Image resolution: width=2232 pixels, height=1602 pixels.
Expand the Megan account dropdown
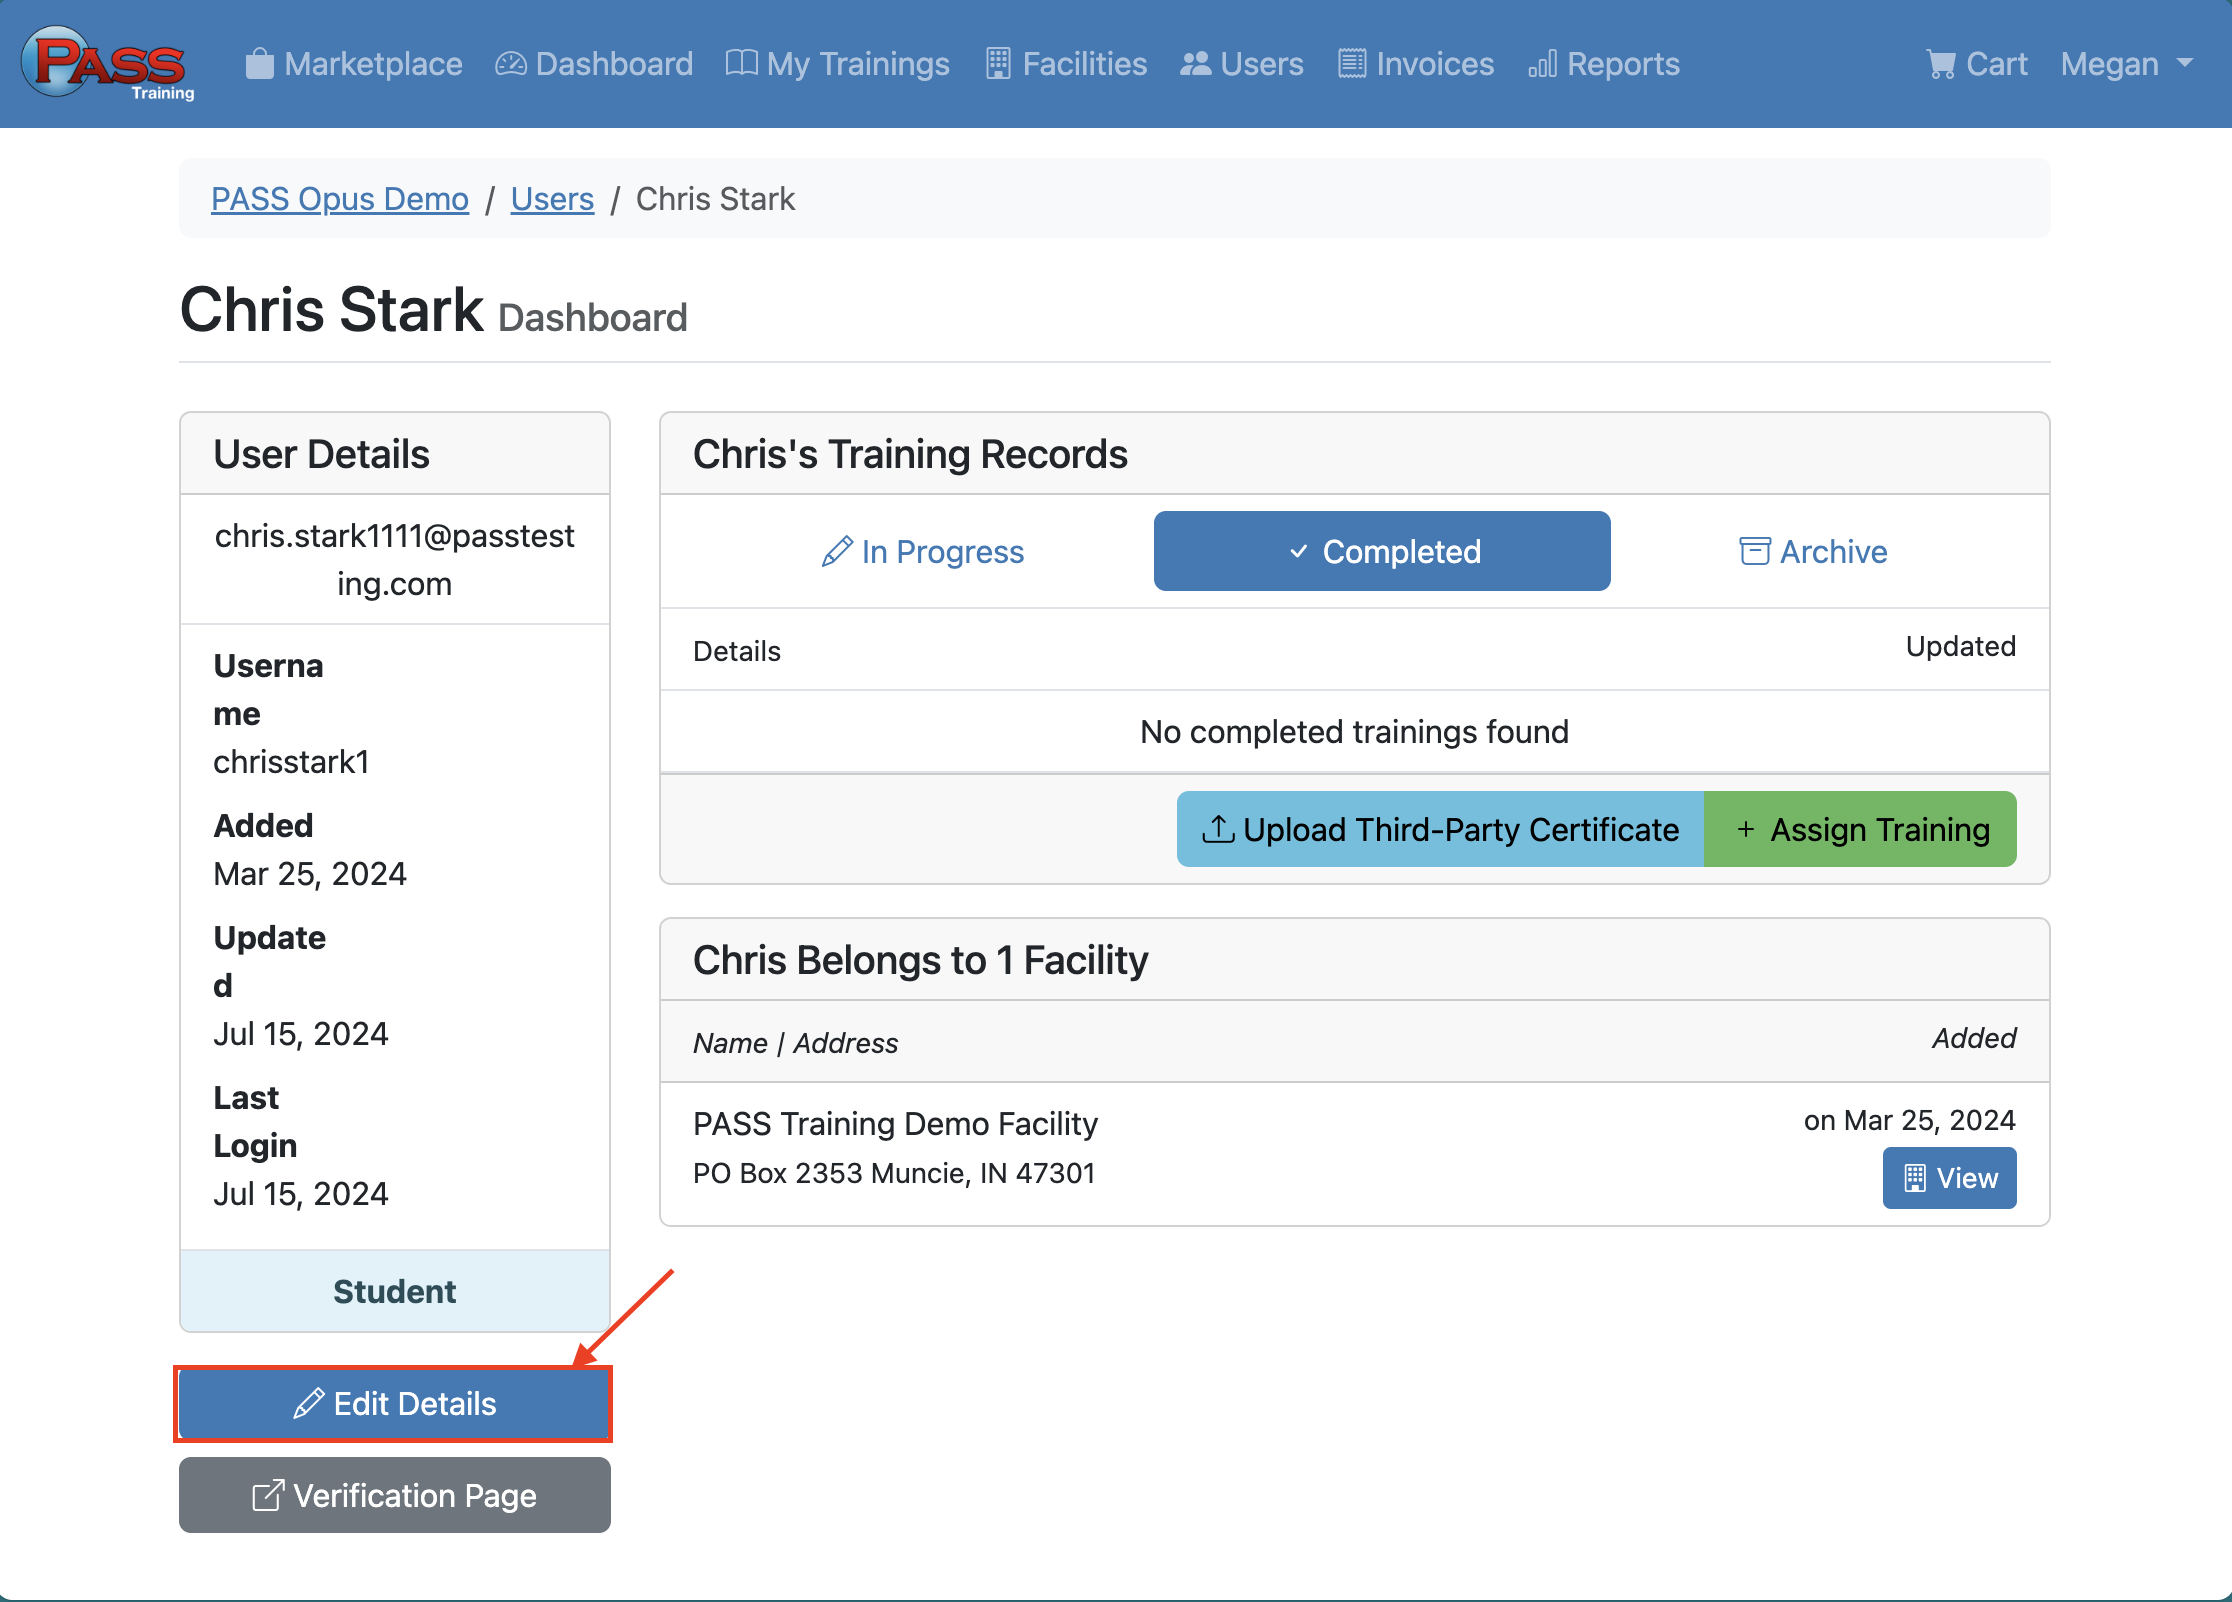(x=2126, y=64)
